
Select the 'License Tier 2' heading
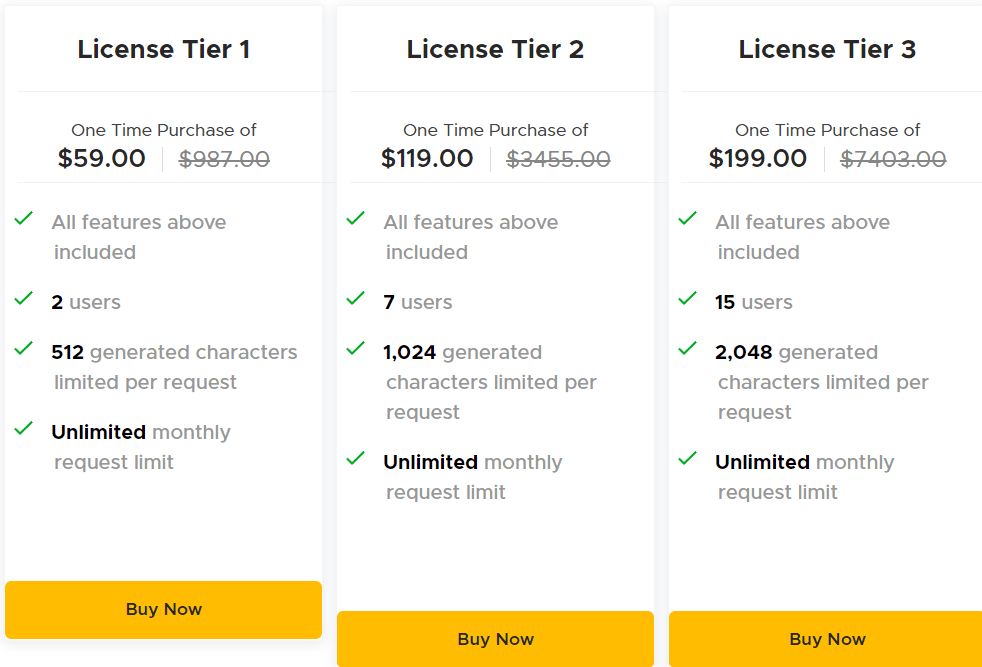point(495,48)
